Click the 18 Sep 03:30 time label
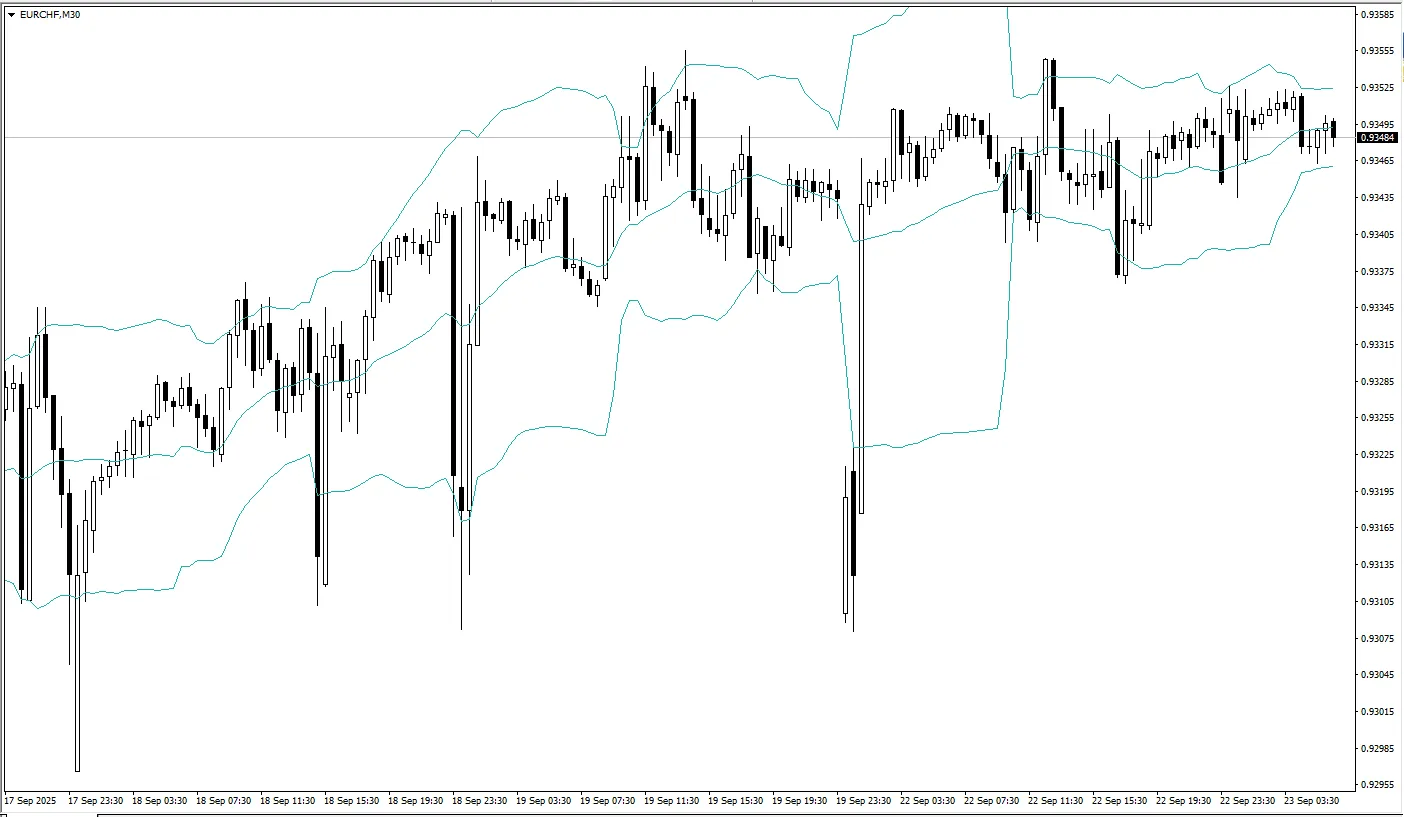Image resolution: width=1404 pixels, height=817 pixels. tap(160, 801)
